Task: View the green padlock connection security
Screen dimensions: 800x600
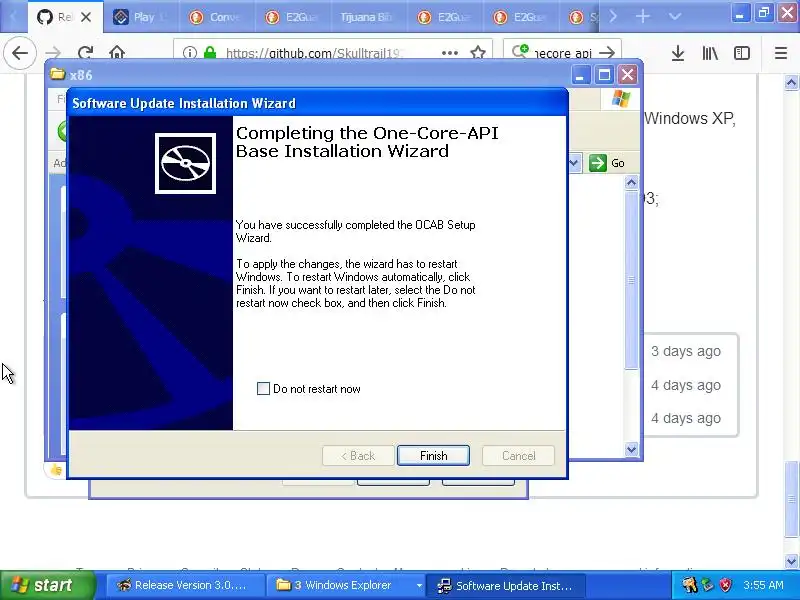Action: click(x=210, y=53)
